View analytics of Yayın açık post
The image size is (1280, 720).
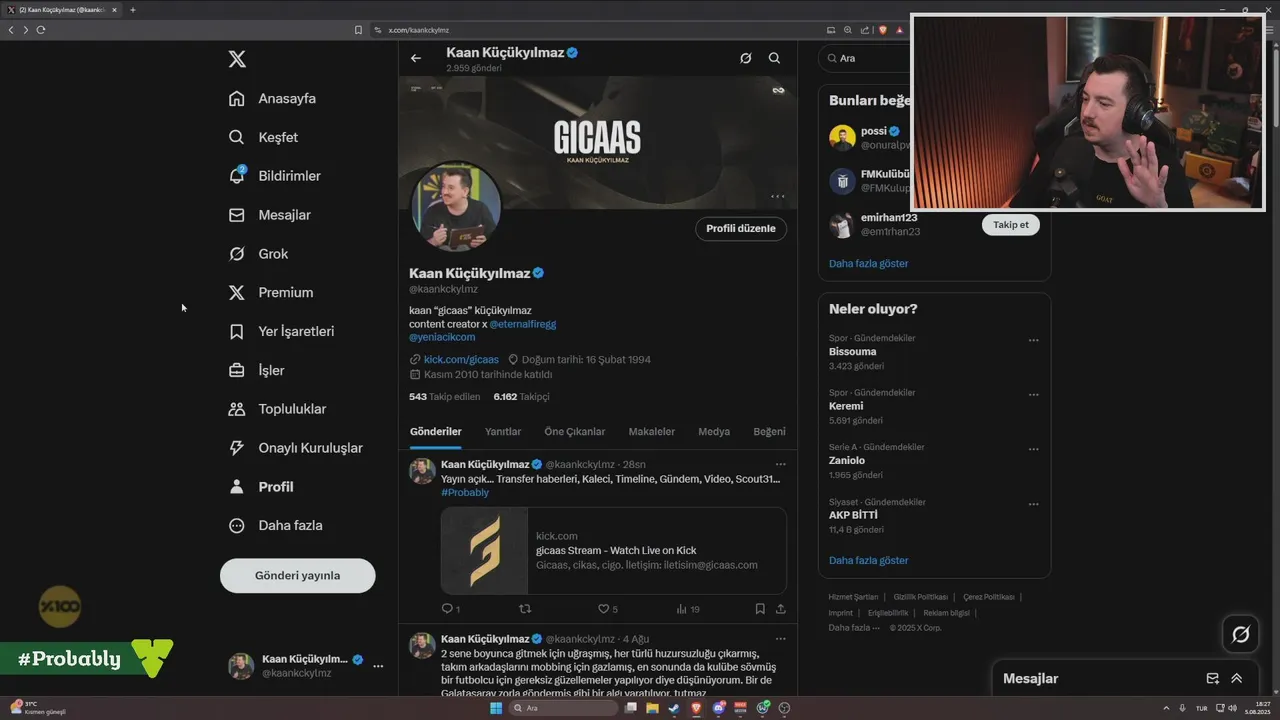coord(688,609)
